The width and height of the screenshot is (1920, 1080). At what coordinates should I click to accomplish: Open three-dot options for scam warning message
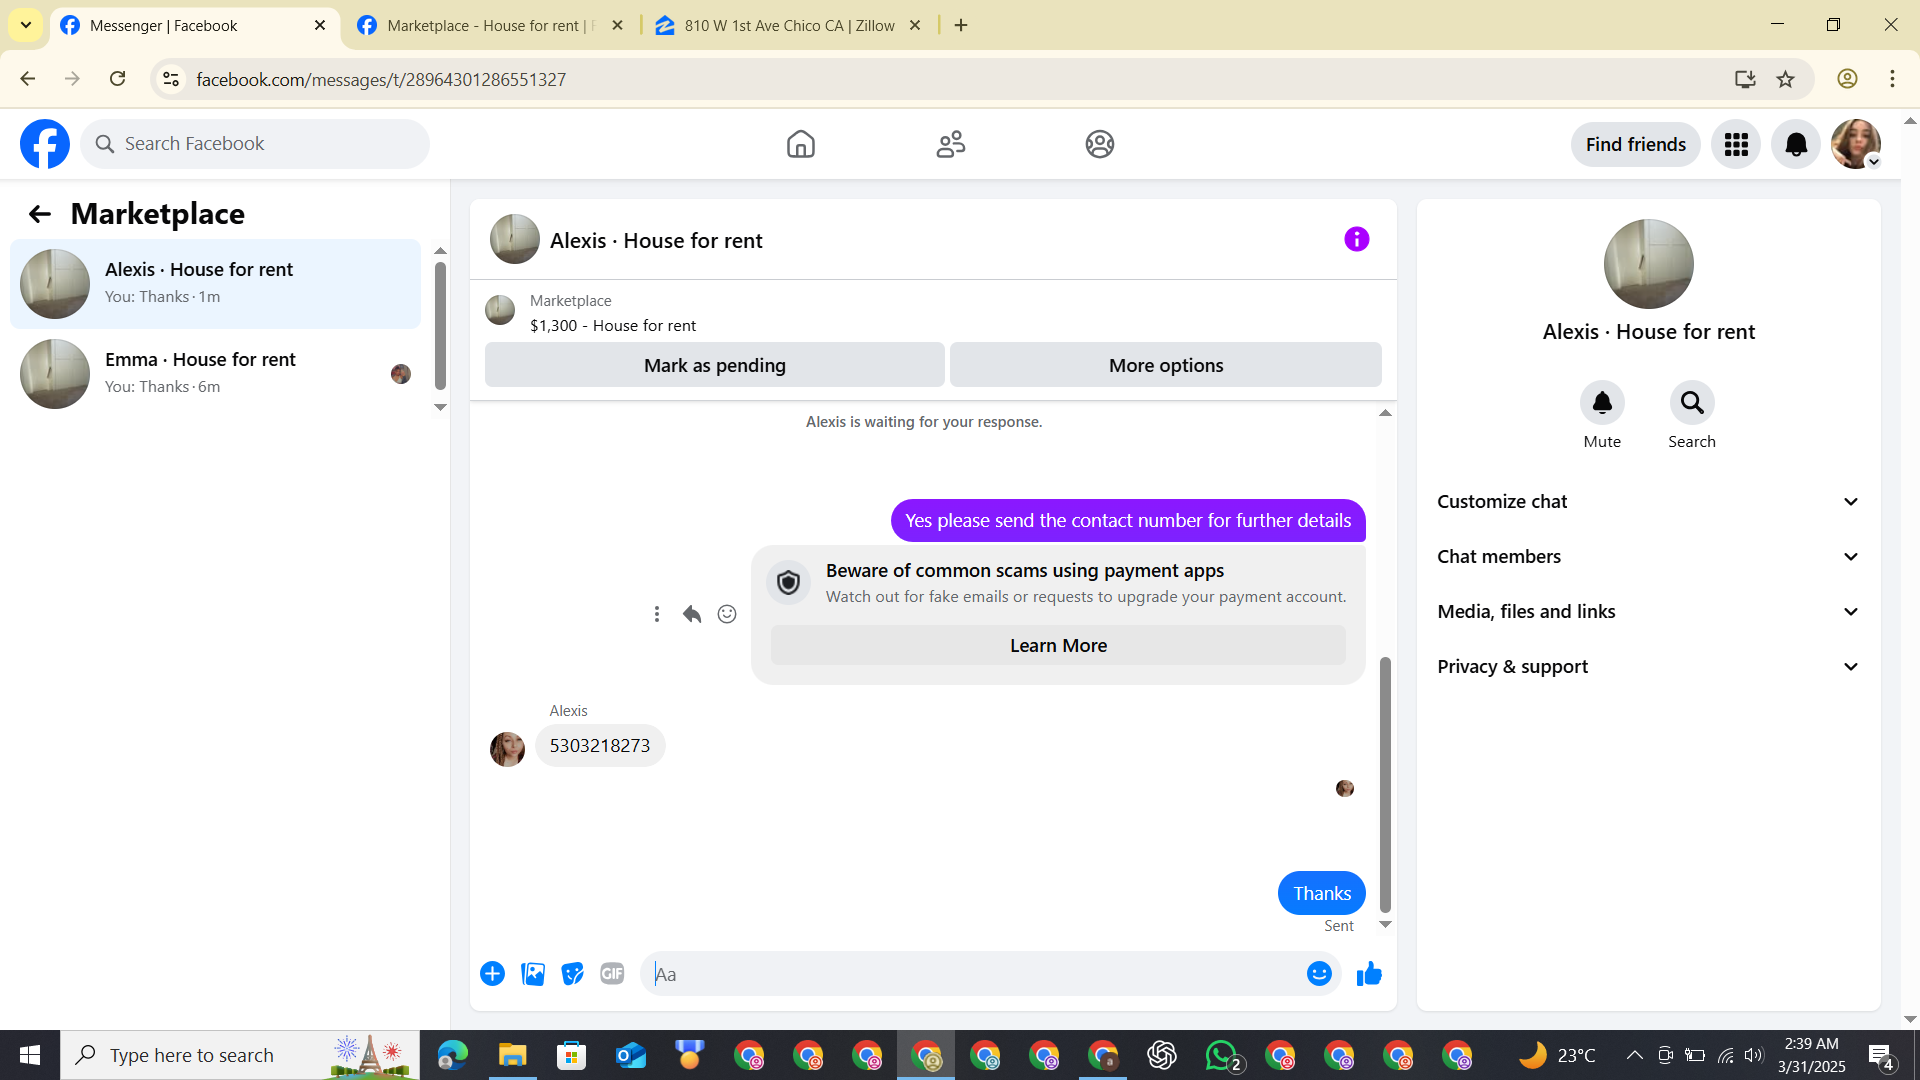click(657, 614)
